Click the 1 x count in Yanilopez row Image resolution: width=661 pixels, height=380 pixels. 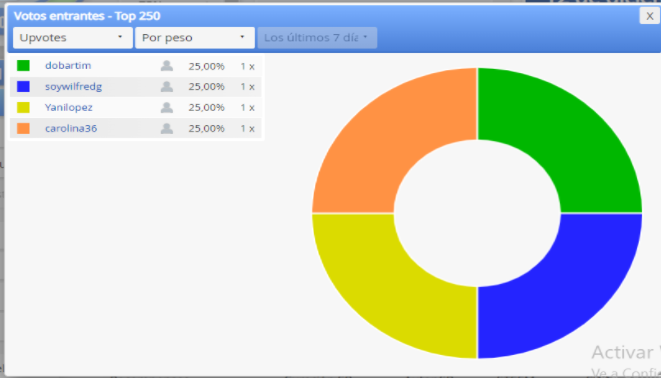pyautogui.click(x=247, y=108)
